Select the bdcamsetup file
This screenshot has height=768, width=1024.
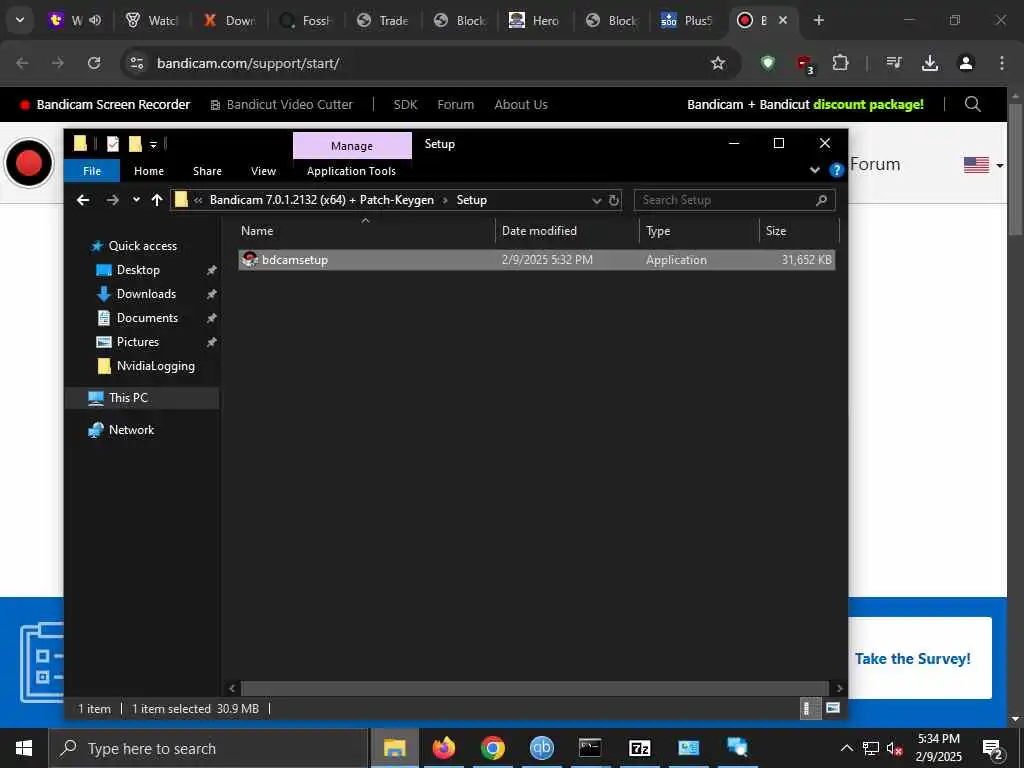click(x=536, y=259)
